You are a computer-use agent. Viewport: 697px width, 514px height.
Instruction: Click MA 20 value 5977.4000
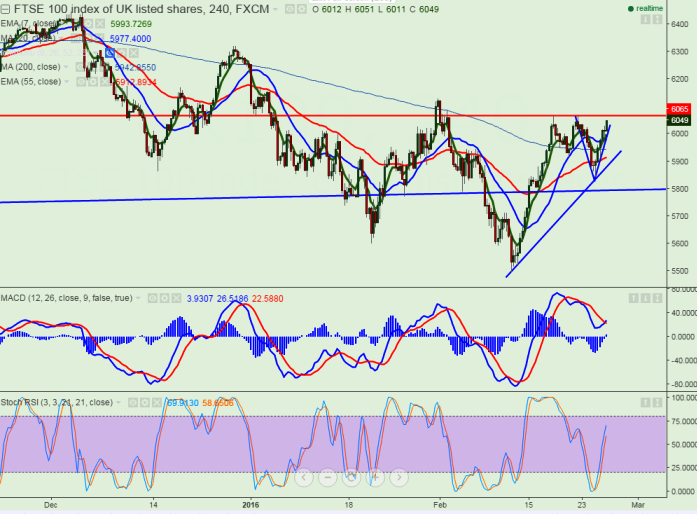[130, 39]
